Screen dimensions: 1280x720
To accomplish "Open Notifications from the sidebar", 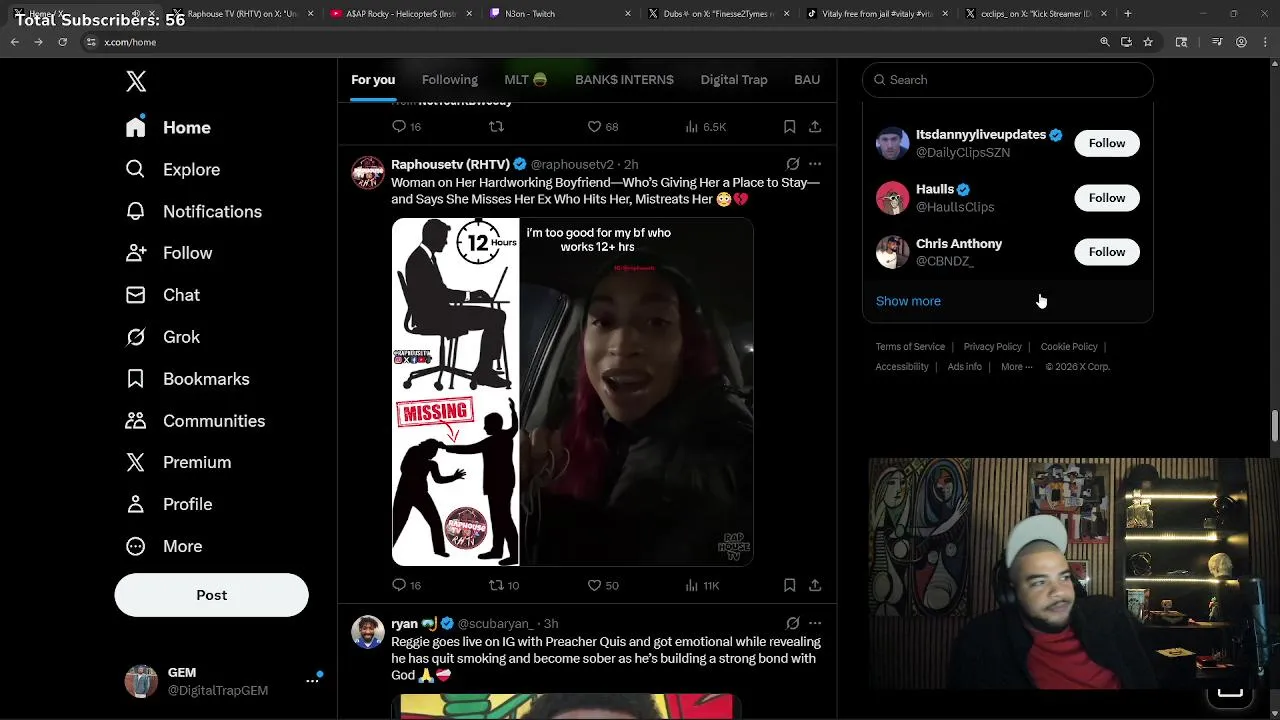I will pyautogui.click(x=193, y=212).
